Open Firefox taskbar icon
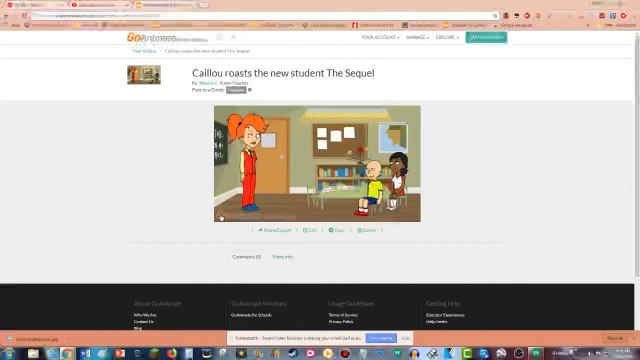This screenshot has height=360, width=640. (x=172, y=353)
